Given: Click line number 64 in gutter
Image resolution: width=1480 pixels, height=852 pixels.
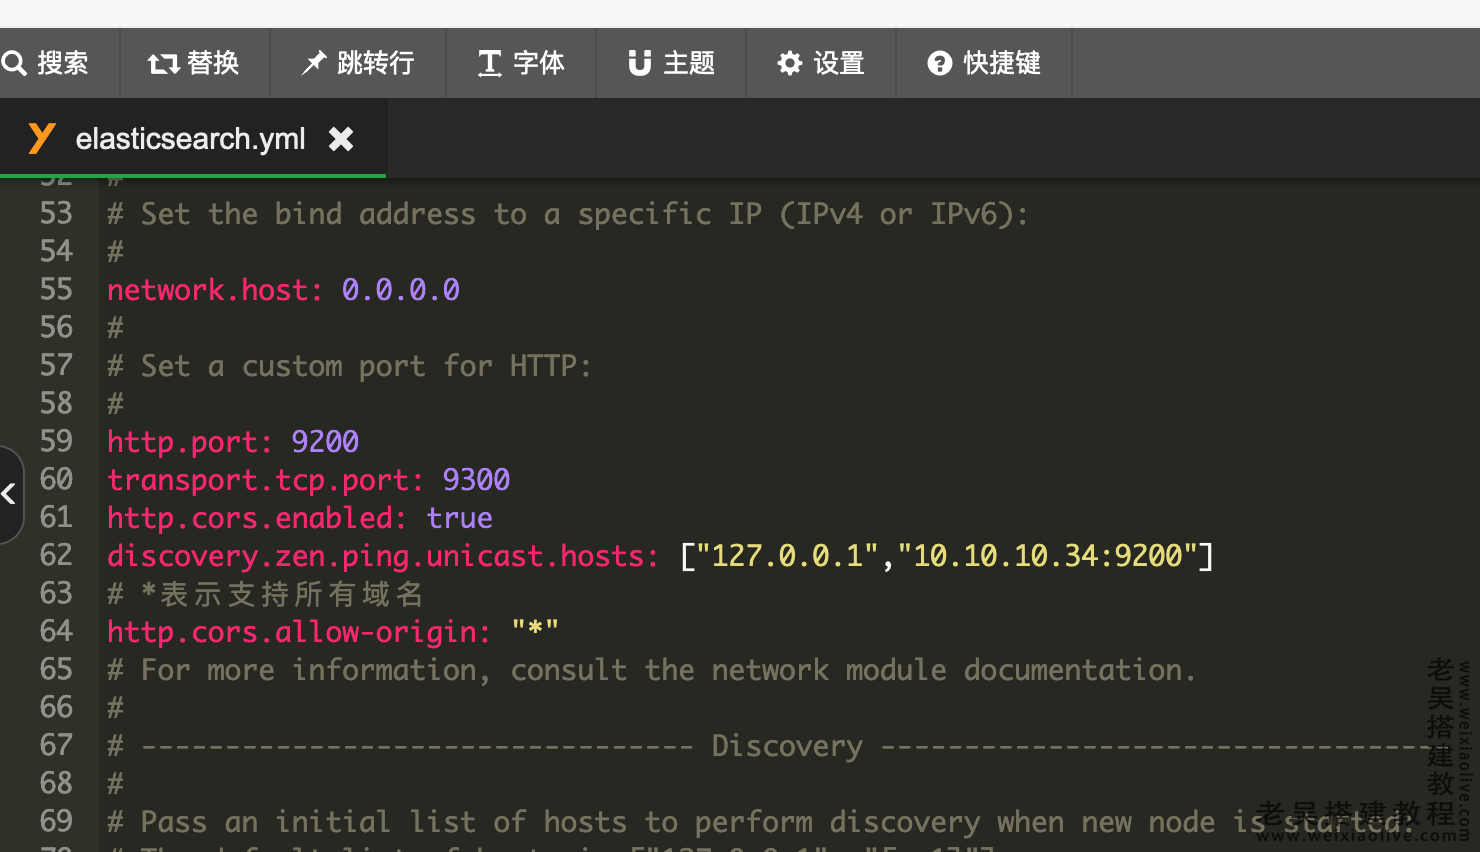Looking at the screenshot, I should tap(56, 631).
